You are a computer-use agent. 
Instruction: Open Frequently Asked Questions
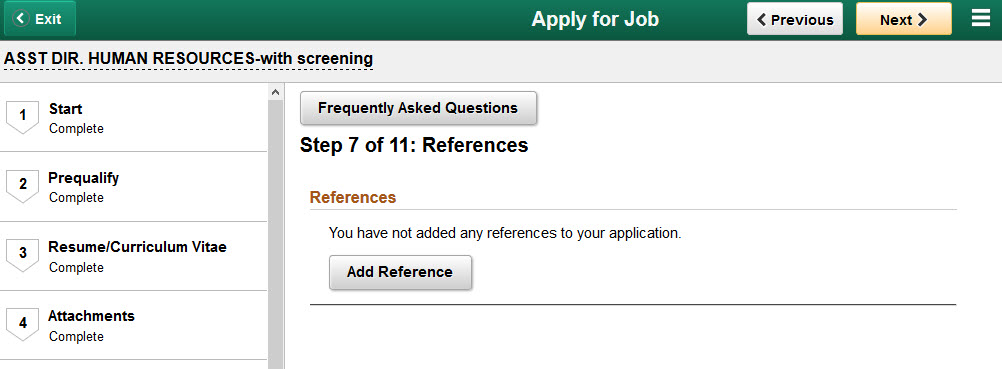click(418, 108)
